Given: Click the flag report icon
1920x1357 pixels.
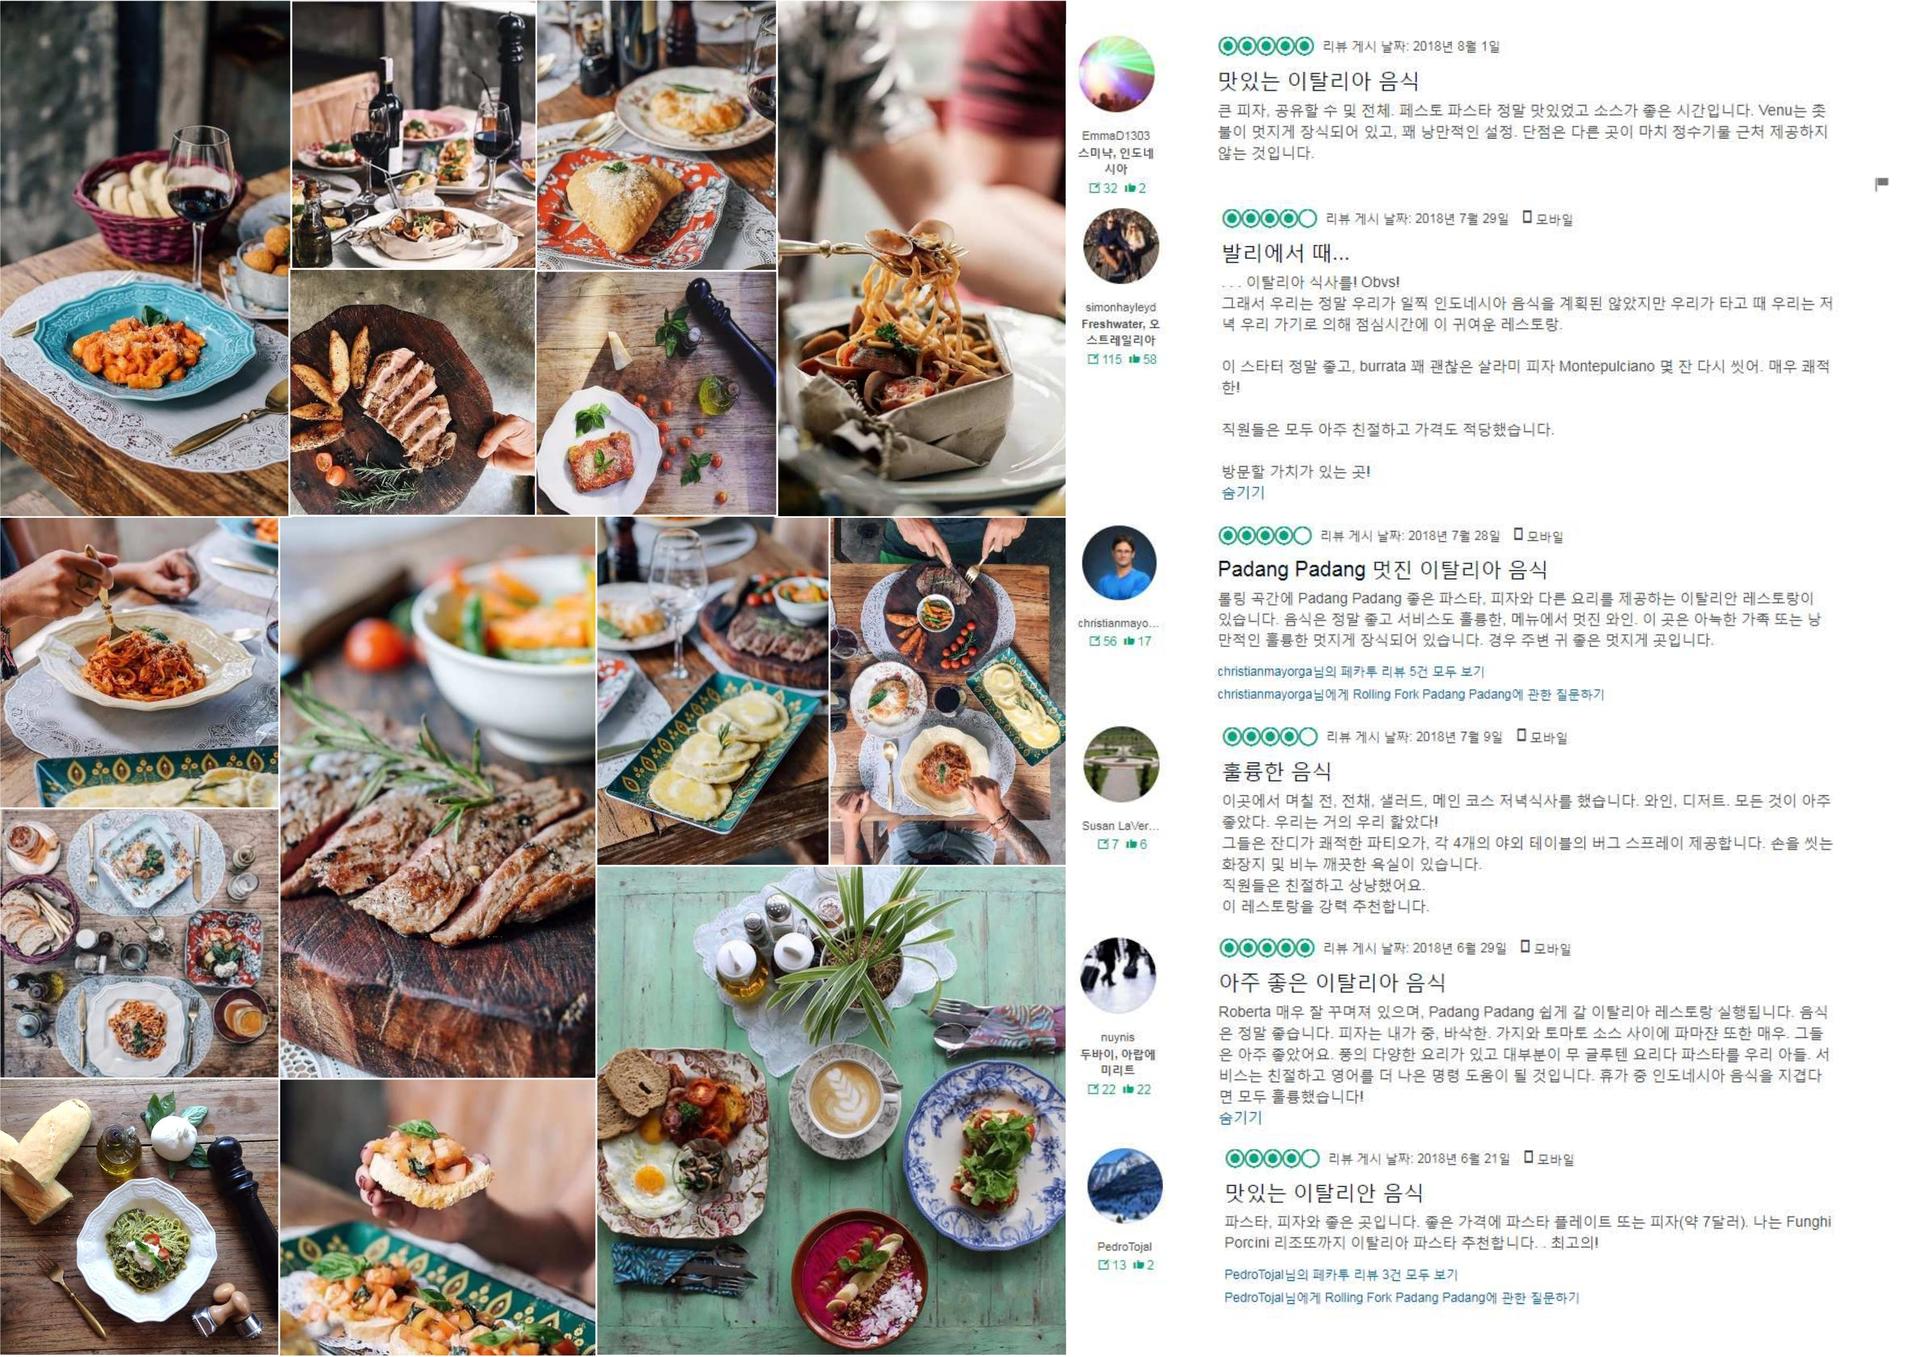Looking at the screenshot, I should (x=1881, y=183).
